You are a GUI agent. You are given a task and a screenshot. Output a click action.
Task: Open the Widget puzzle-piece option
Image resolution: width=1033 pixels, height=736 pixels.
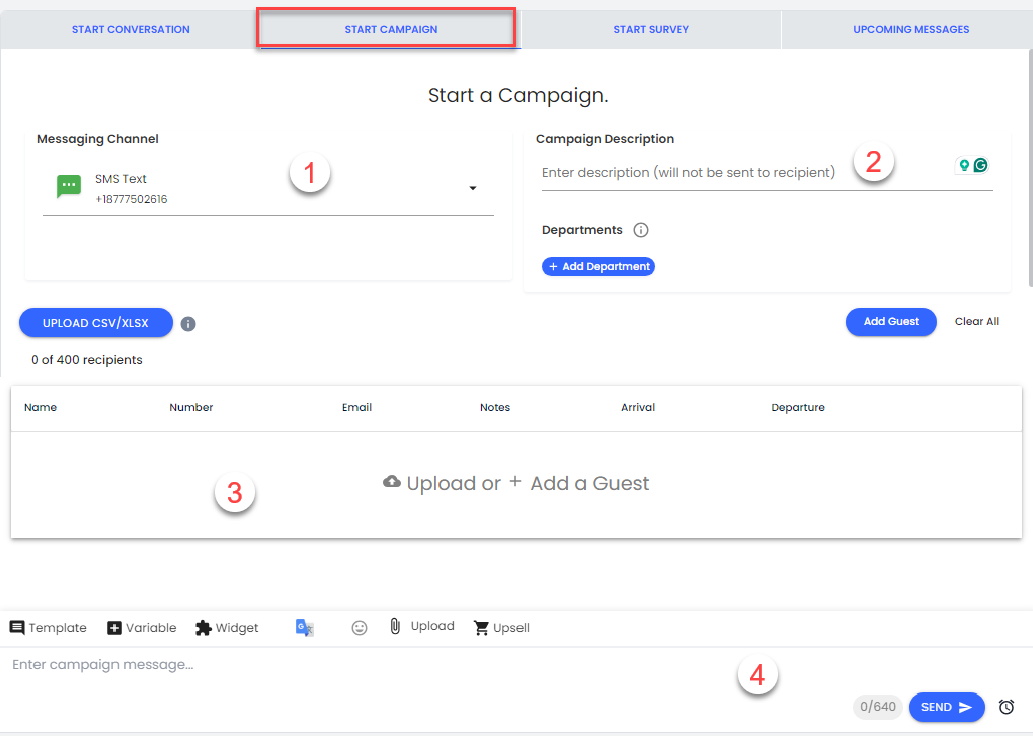coord(226,628)
